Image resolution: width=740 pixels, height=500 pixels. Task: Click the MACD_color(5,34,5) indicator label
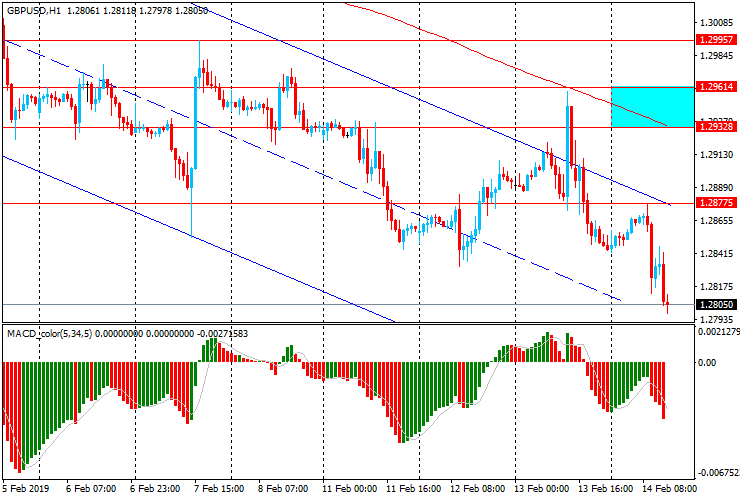pyautogui.click(x=48, y=331)
